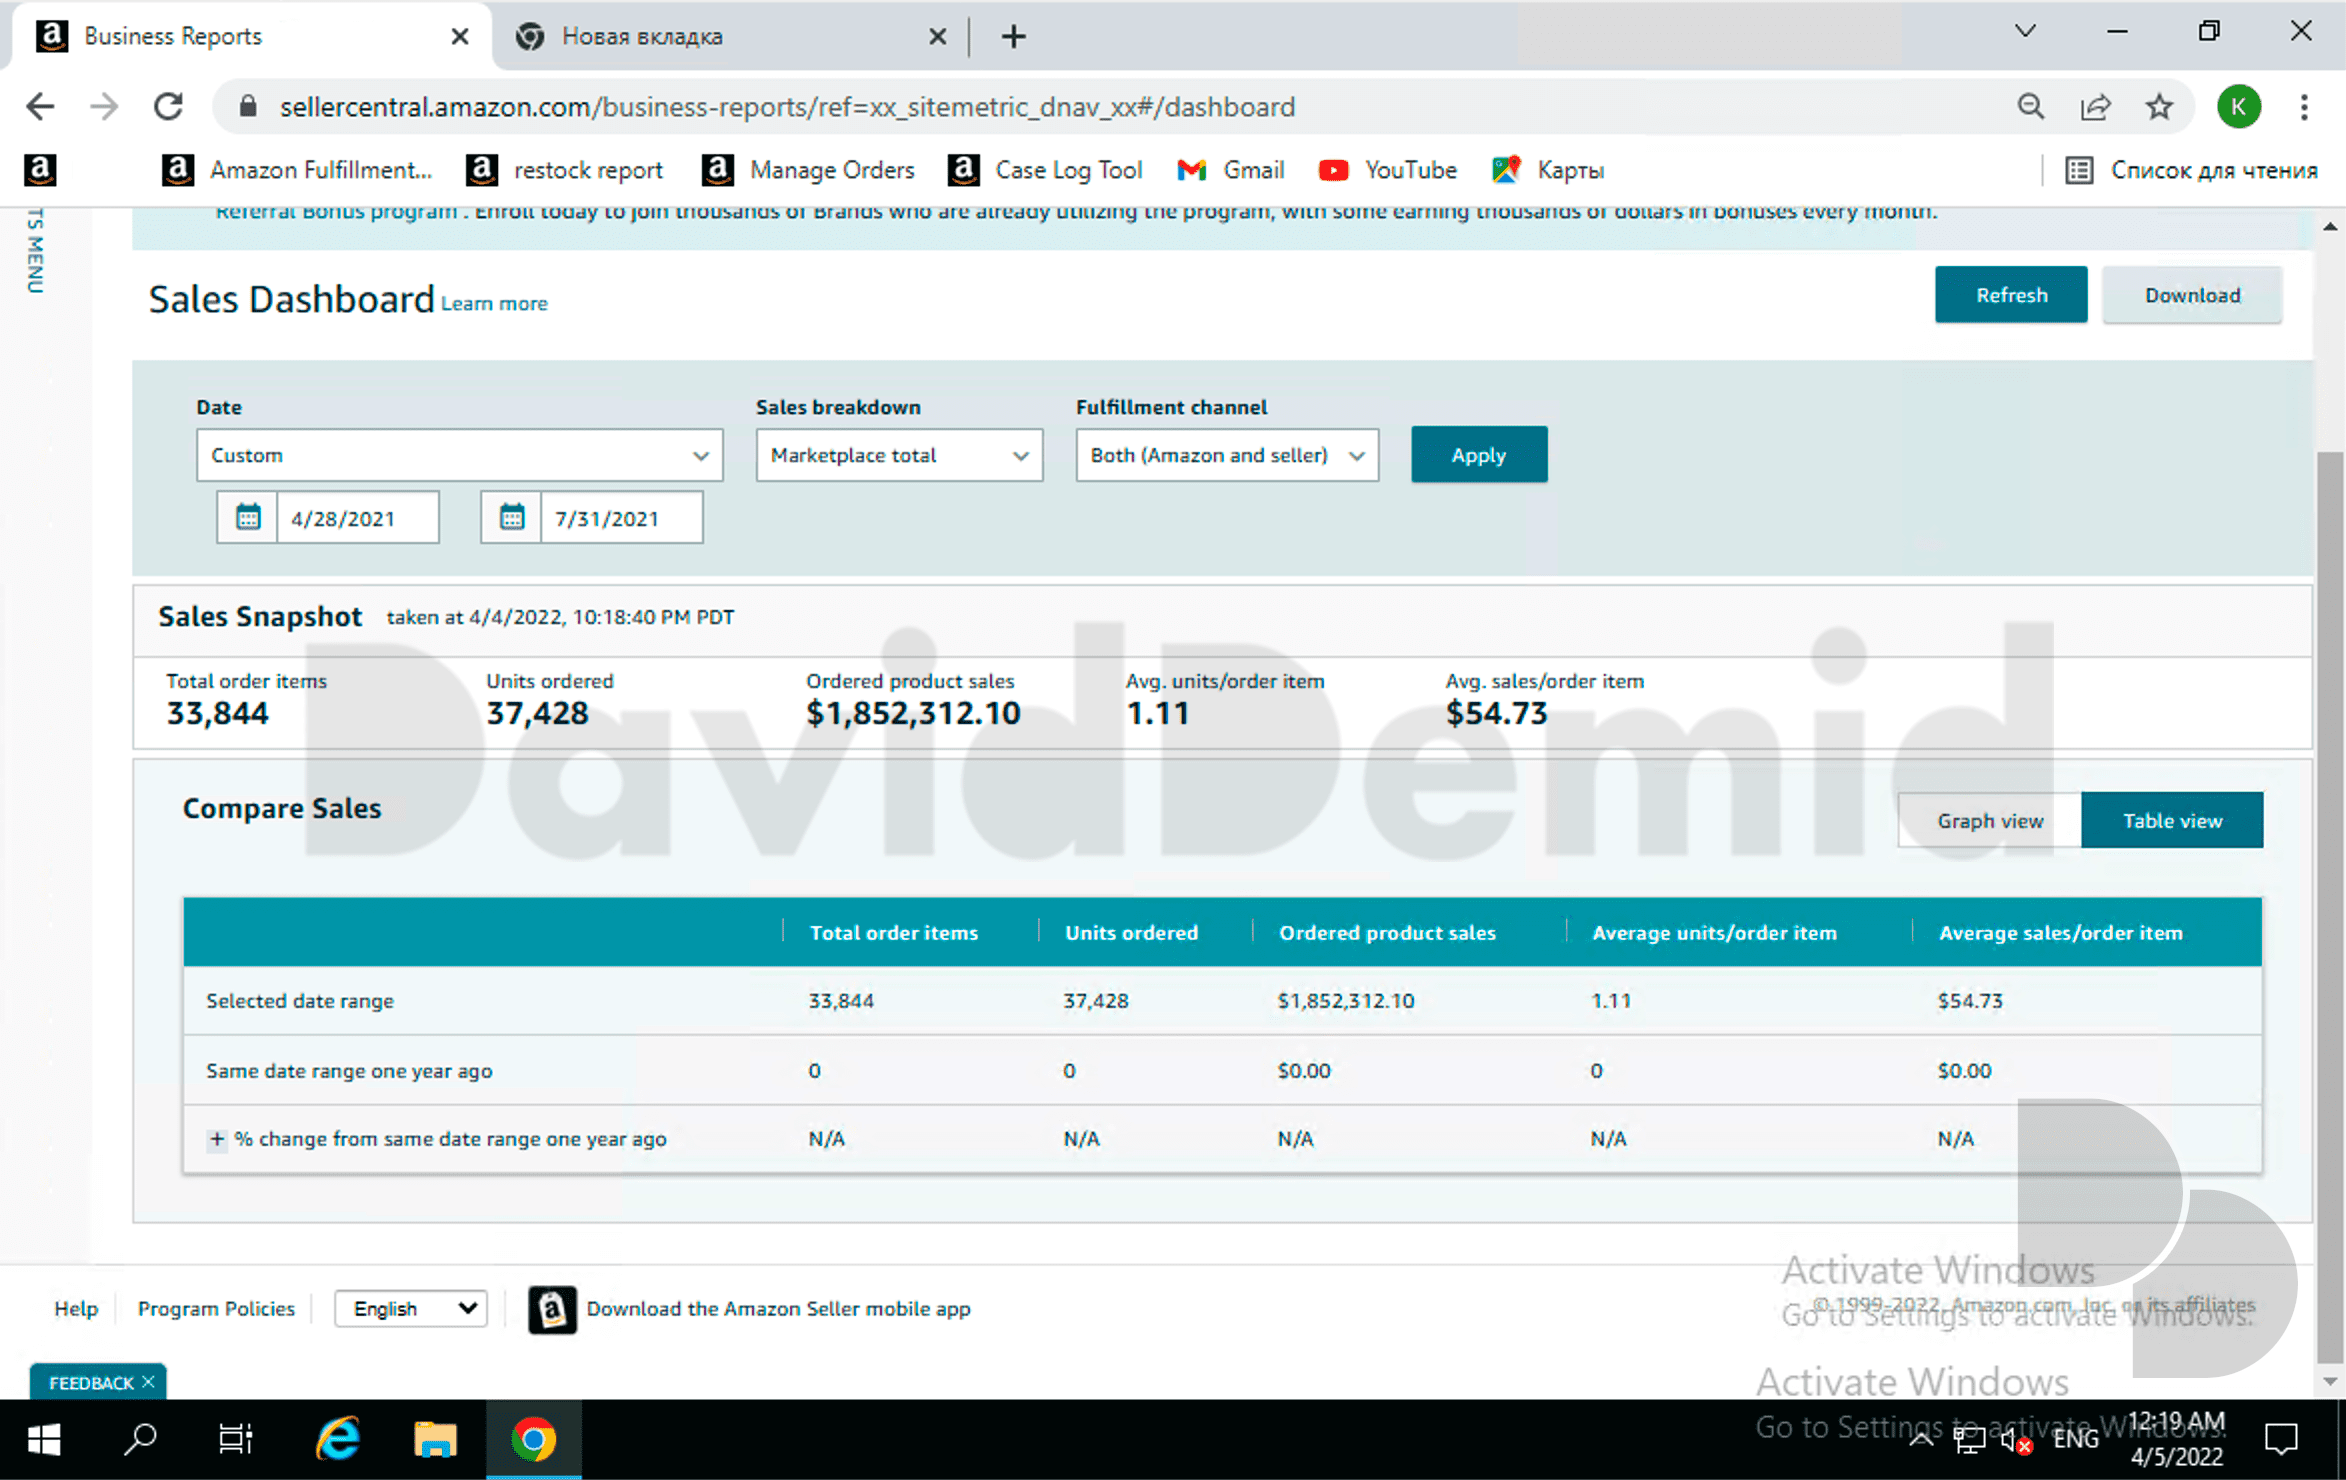The height and width of the screenshot is (1480, 2346).
Task: Click the Refresh button
Action: point(2011,295)
